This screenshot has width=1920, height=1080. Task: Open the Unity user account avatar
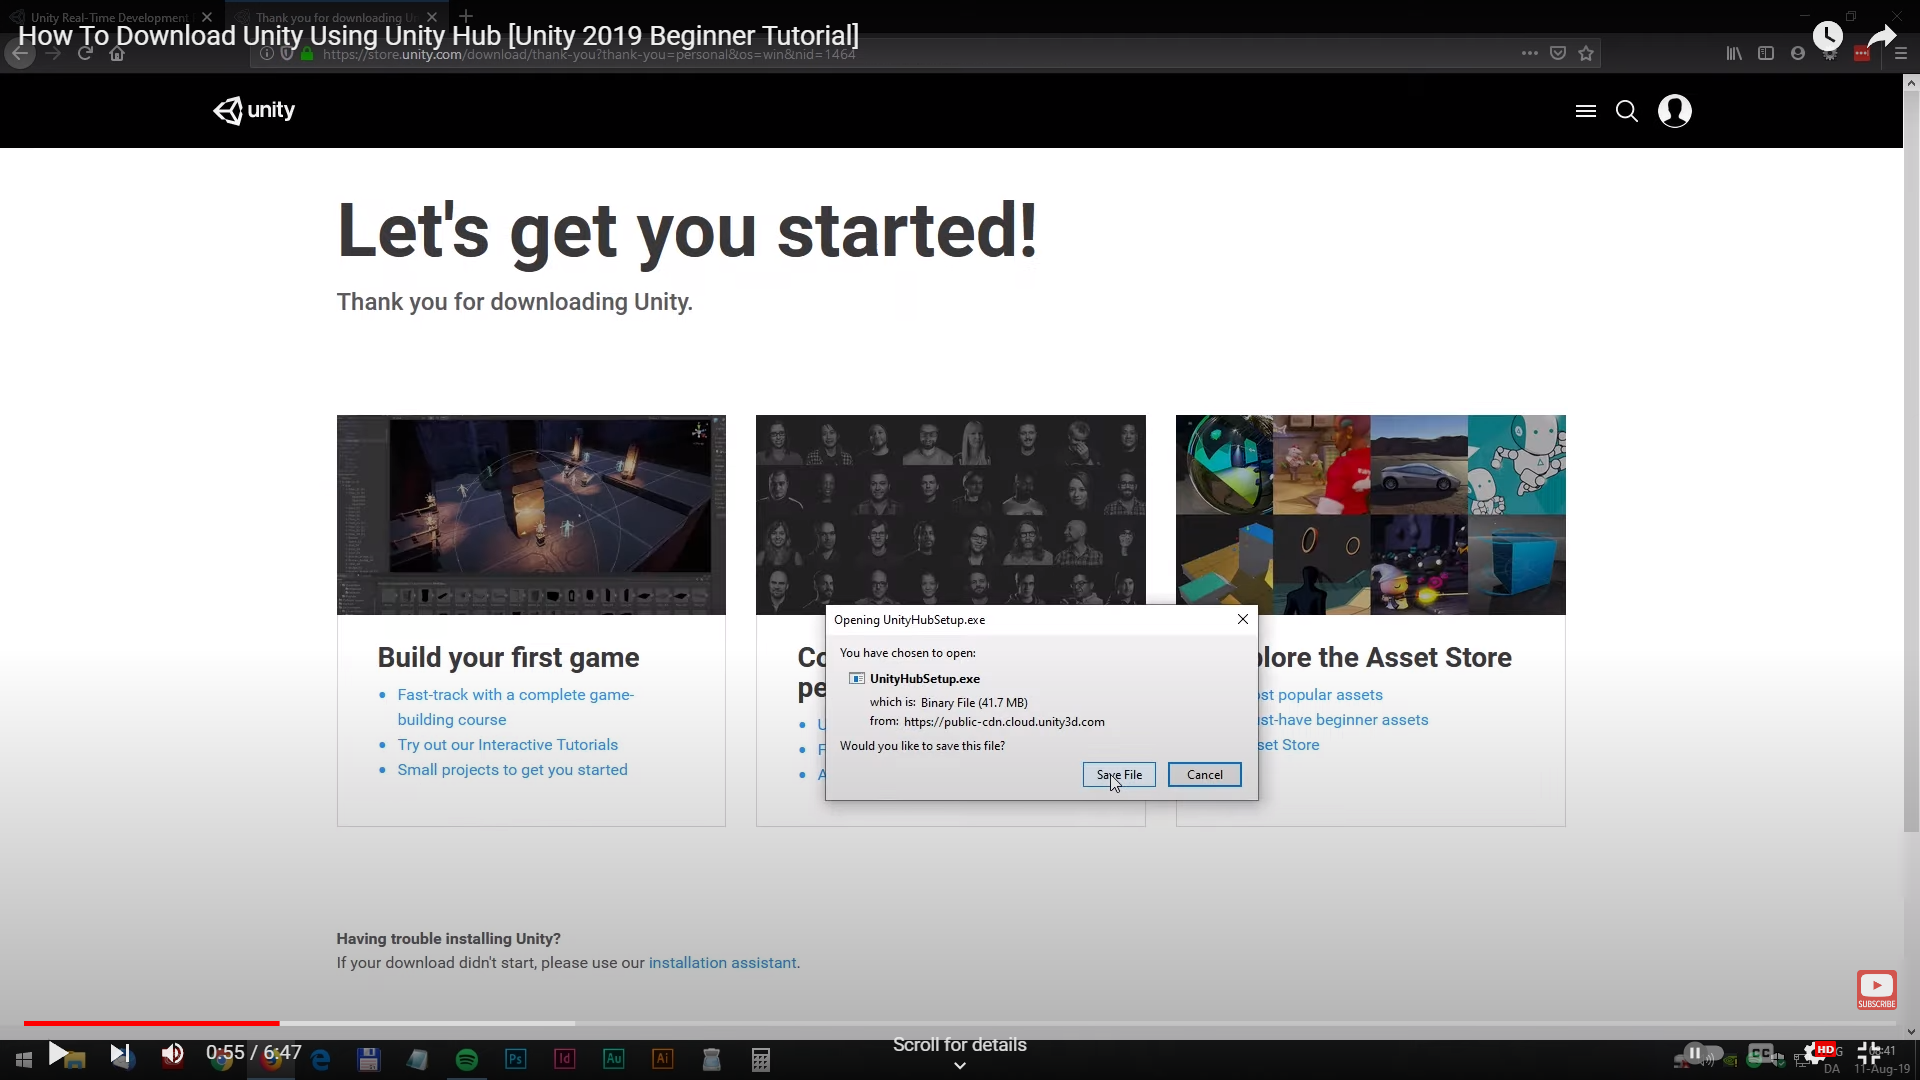[1675, 111]
